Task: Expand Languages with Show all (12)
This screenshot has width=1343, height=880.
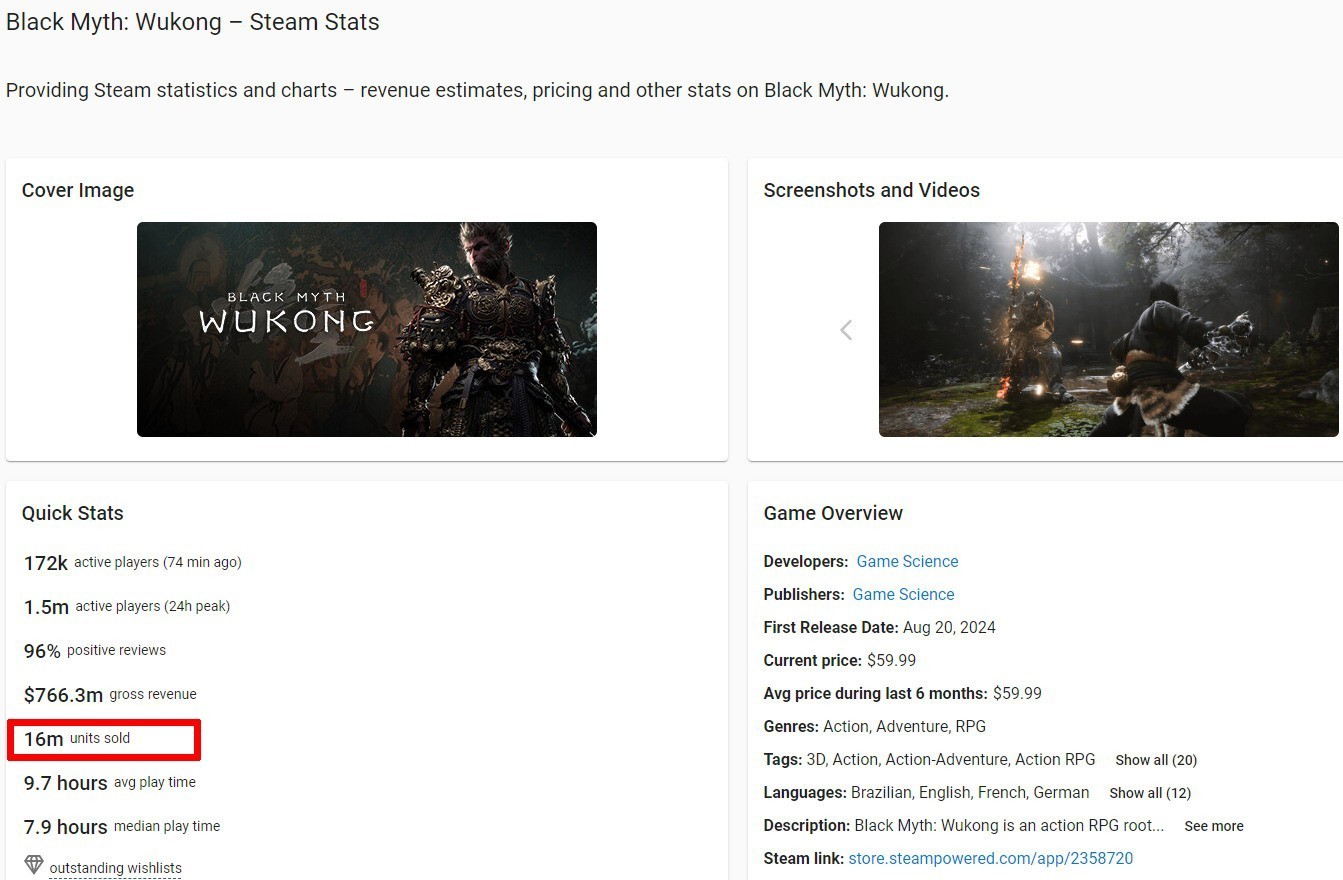Action: coord(1150,793)
